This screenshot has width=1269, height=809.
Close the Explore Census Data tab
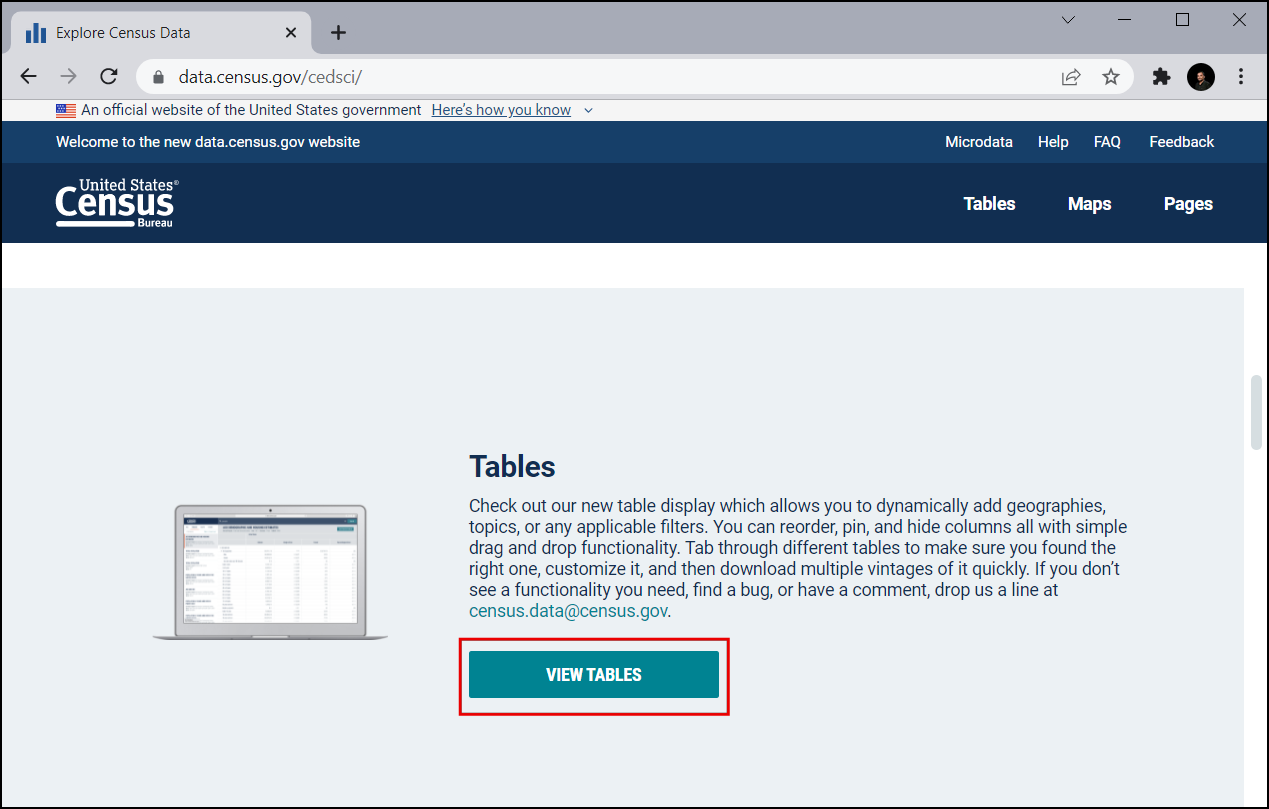click(291, 32)
